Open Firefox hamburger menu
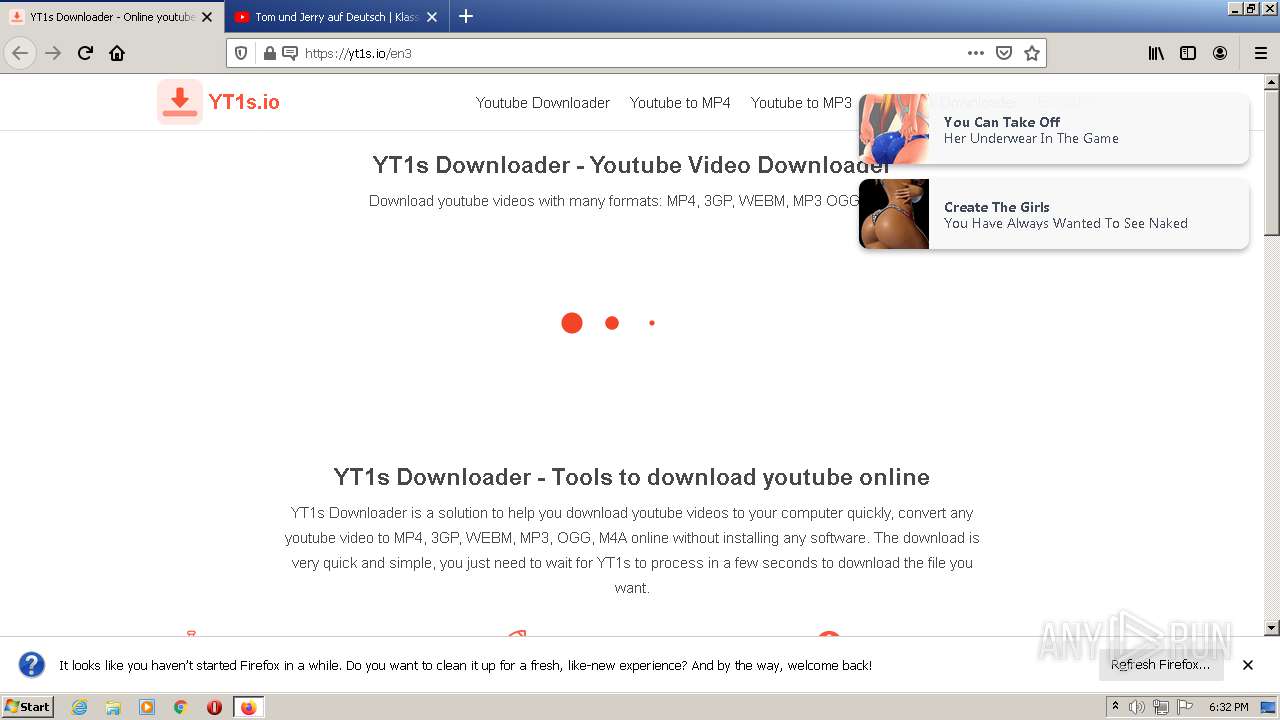Image resolution: width=1280 pixels, height=720 pixels. click(1260, 53)
